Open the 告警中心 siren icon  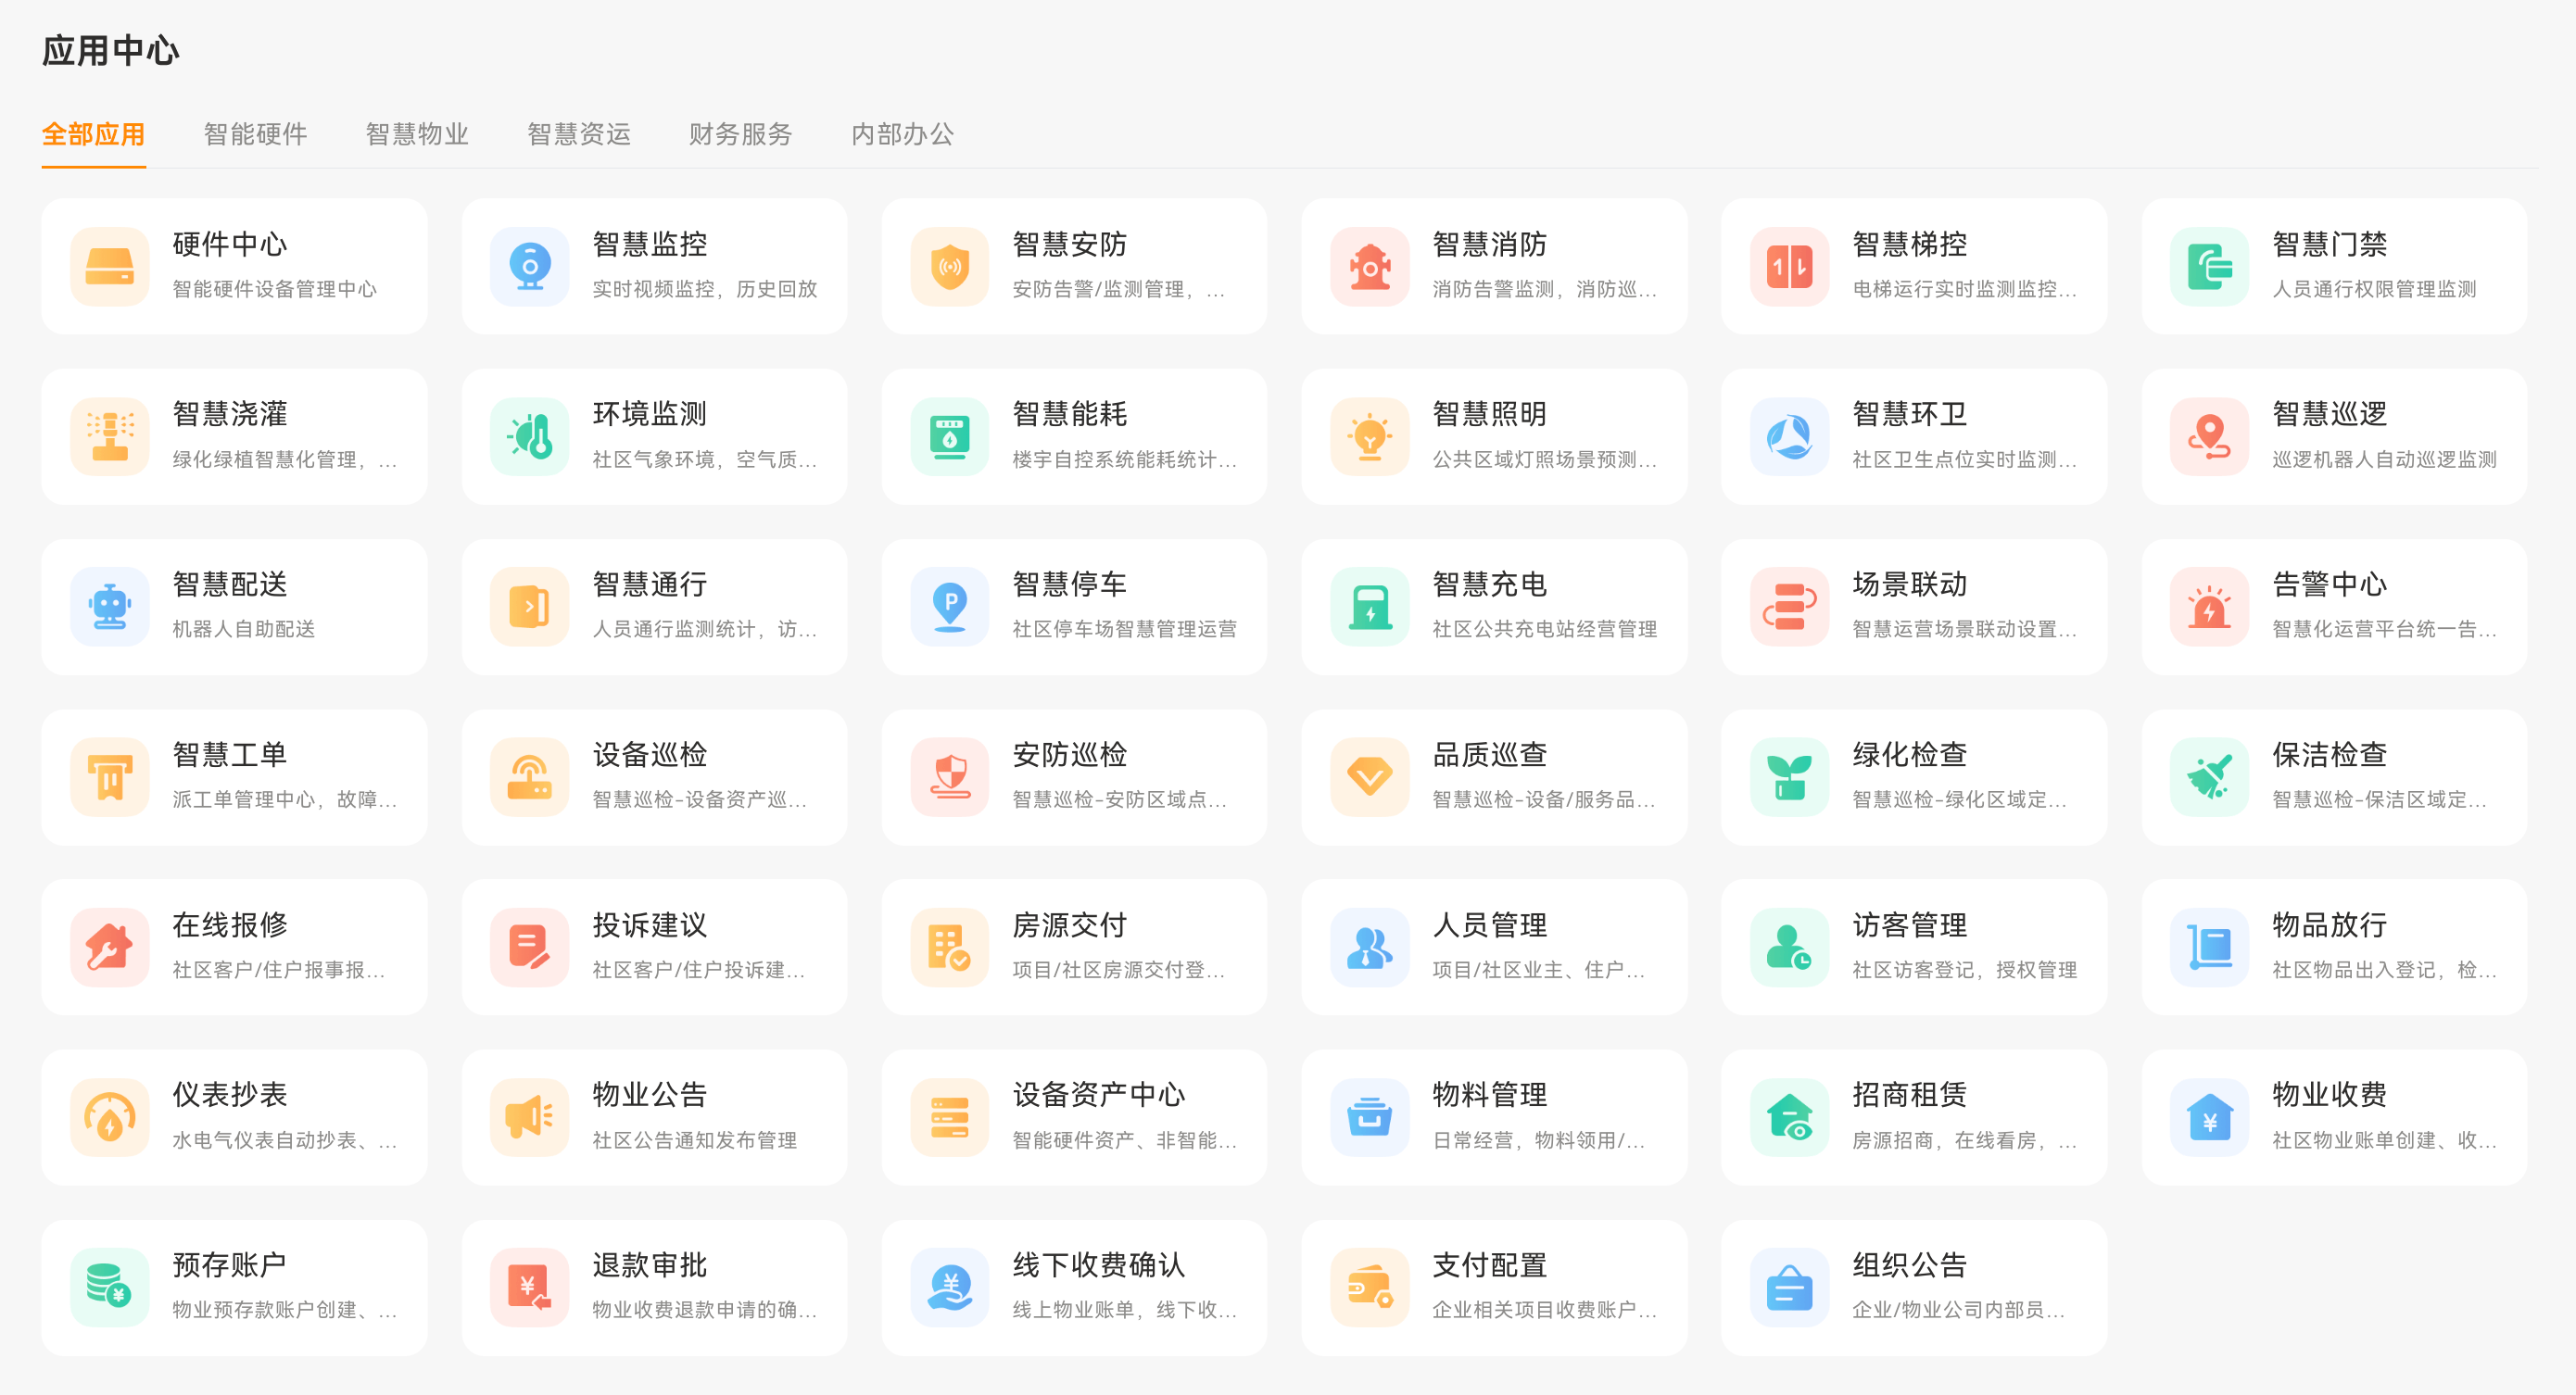point(2210,606)
